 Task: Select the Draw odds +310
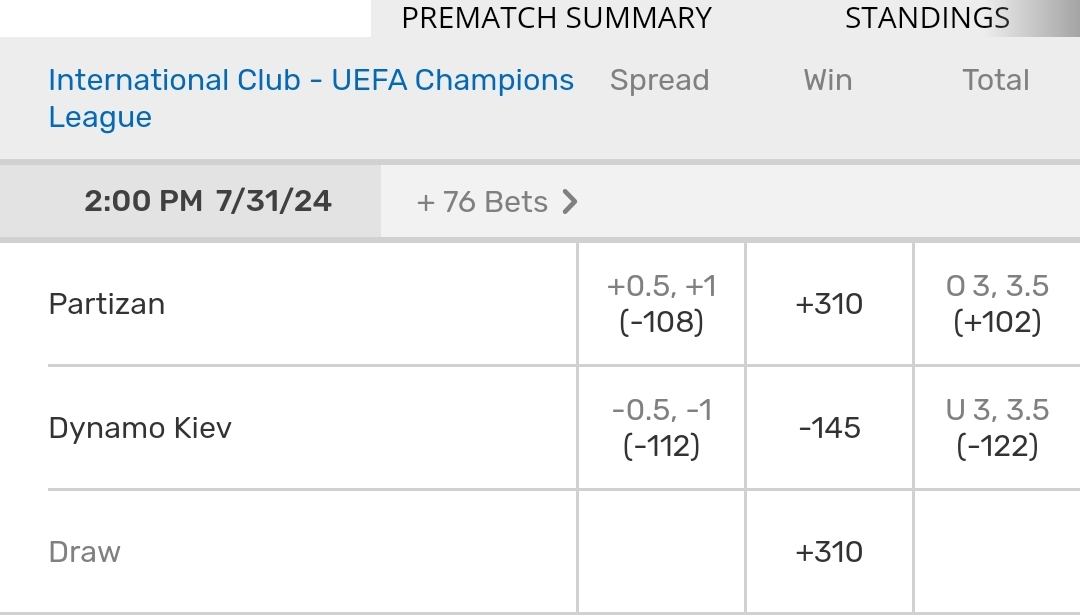point(829,552)
